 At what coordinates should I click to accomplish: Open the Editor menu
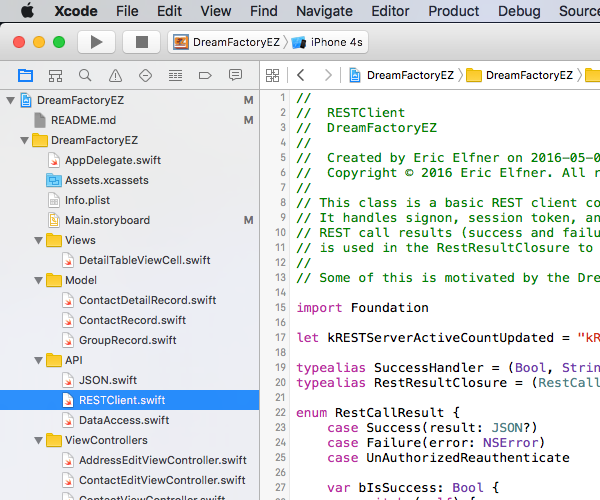(x=390, y=11)
